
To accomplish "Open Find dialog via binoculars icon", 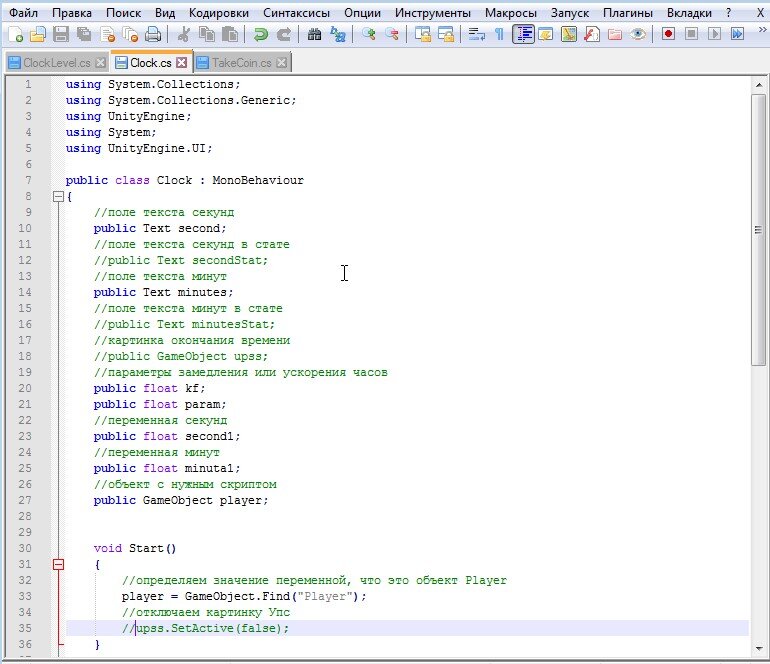I will coord(314,34).
